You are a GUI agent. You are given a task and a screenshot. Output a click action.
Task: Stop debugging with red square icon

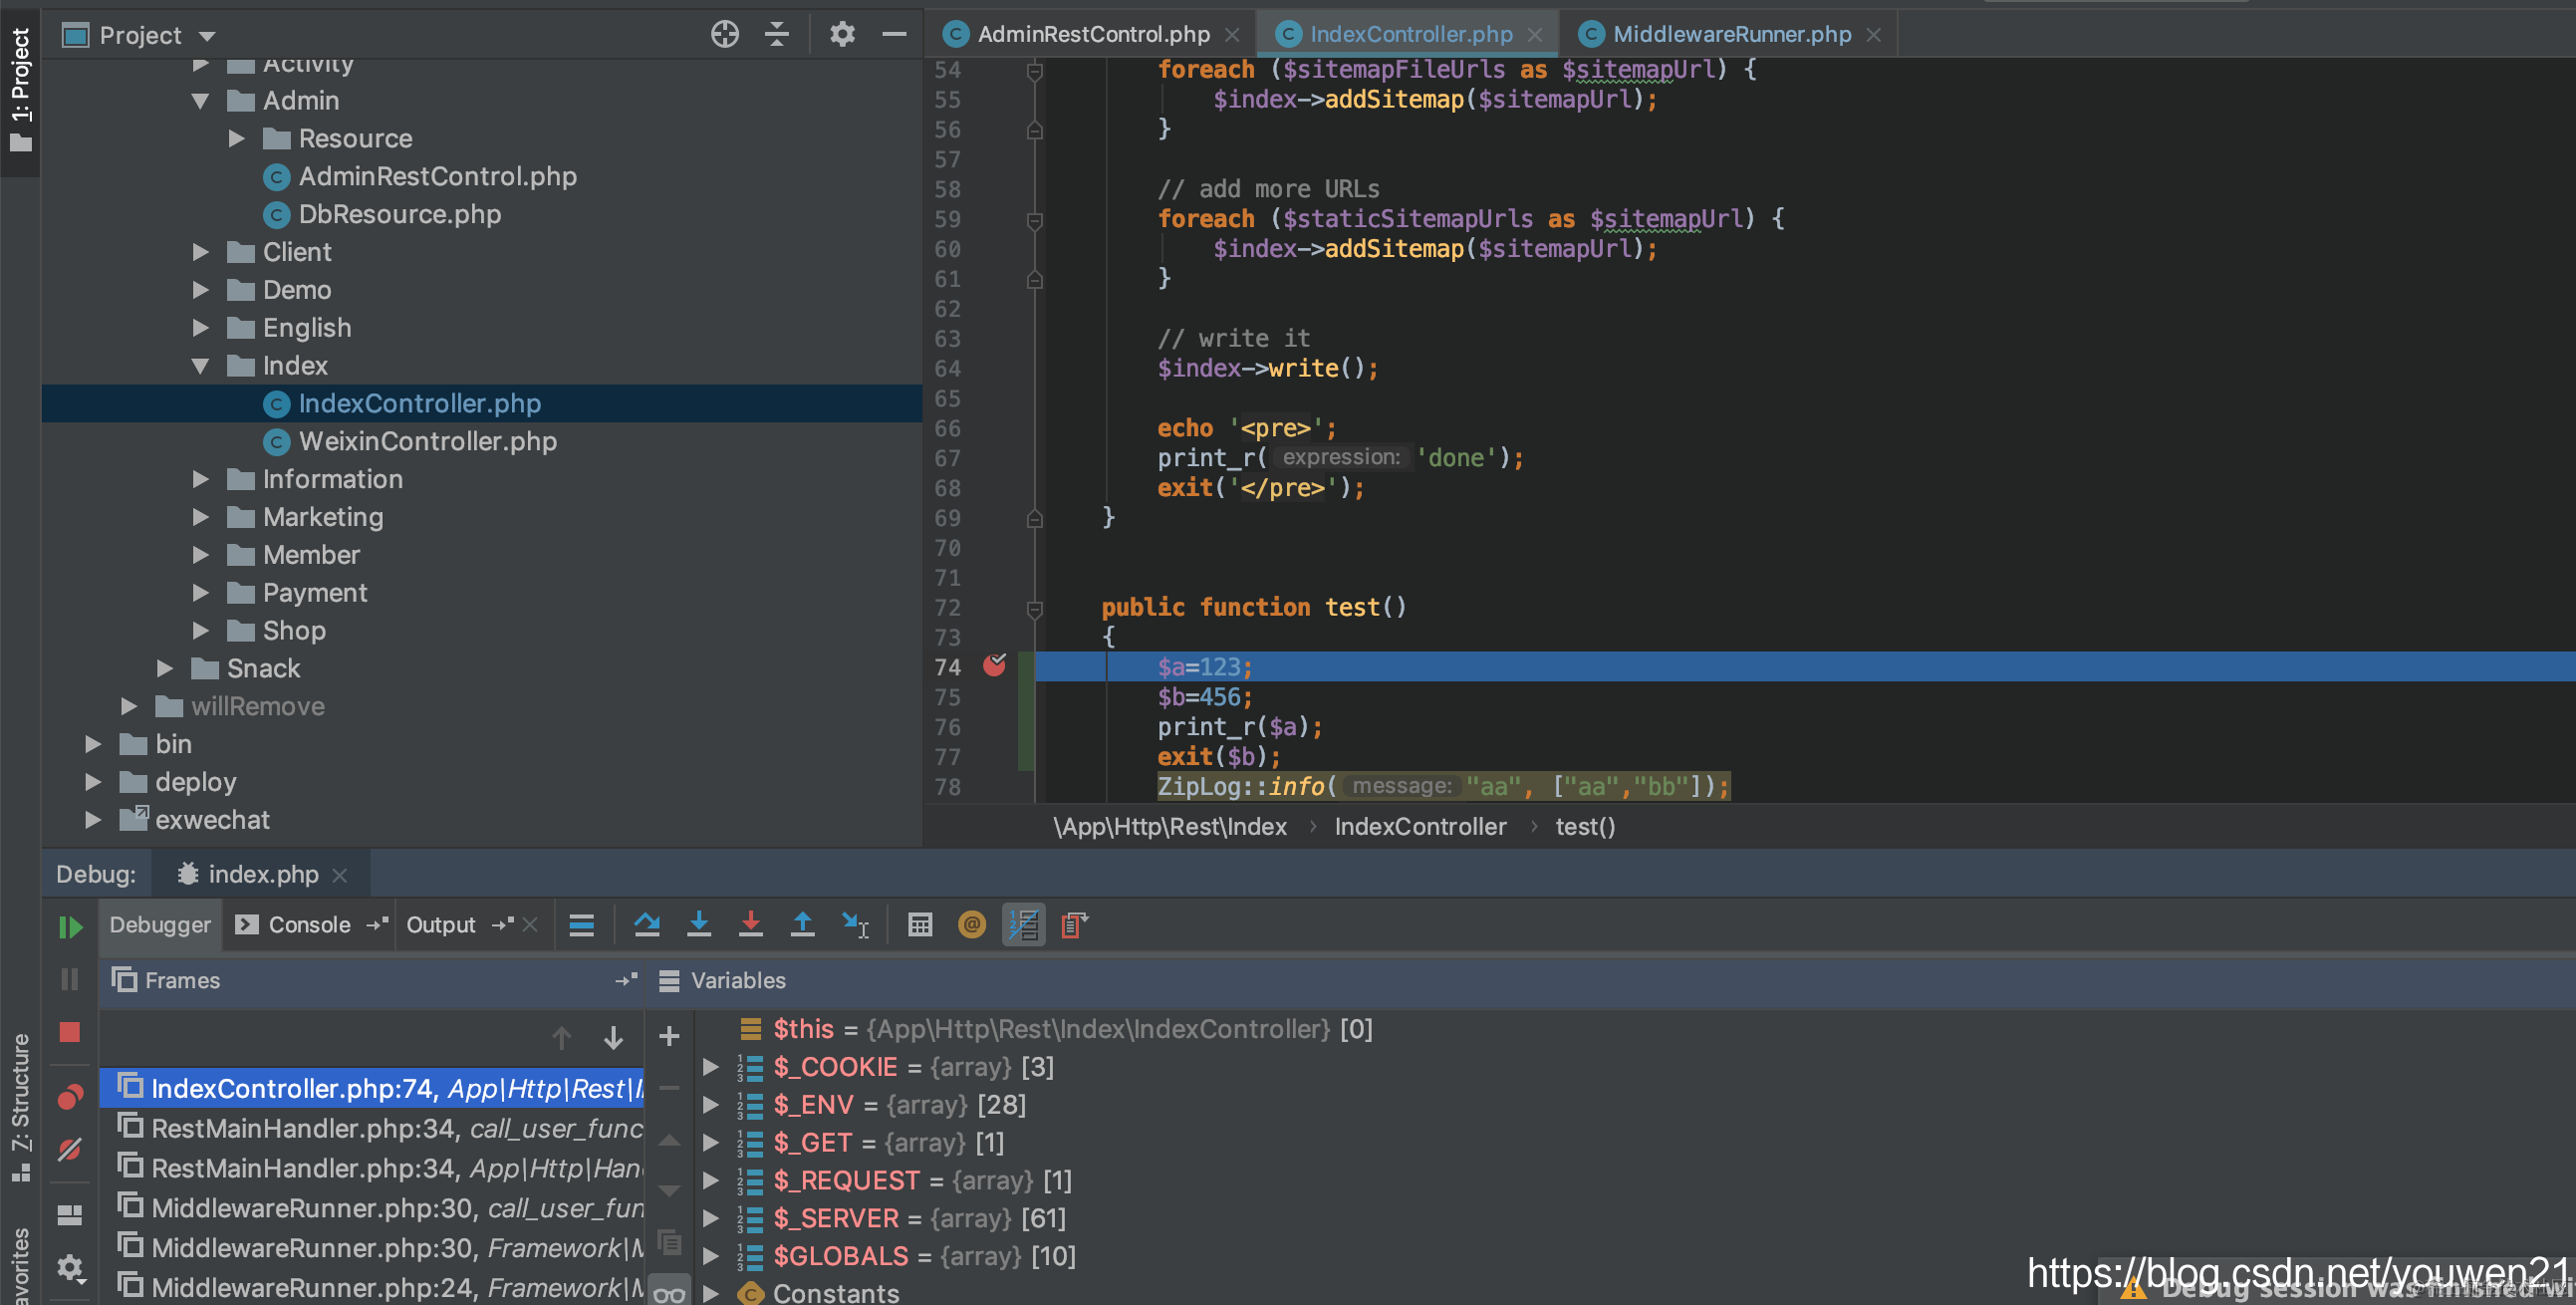69,1031
